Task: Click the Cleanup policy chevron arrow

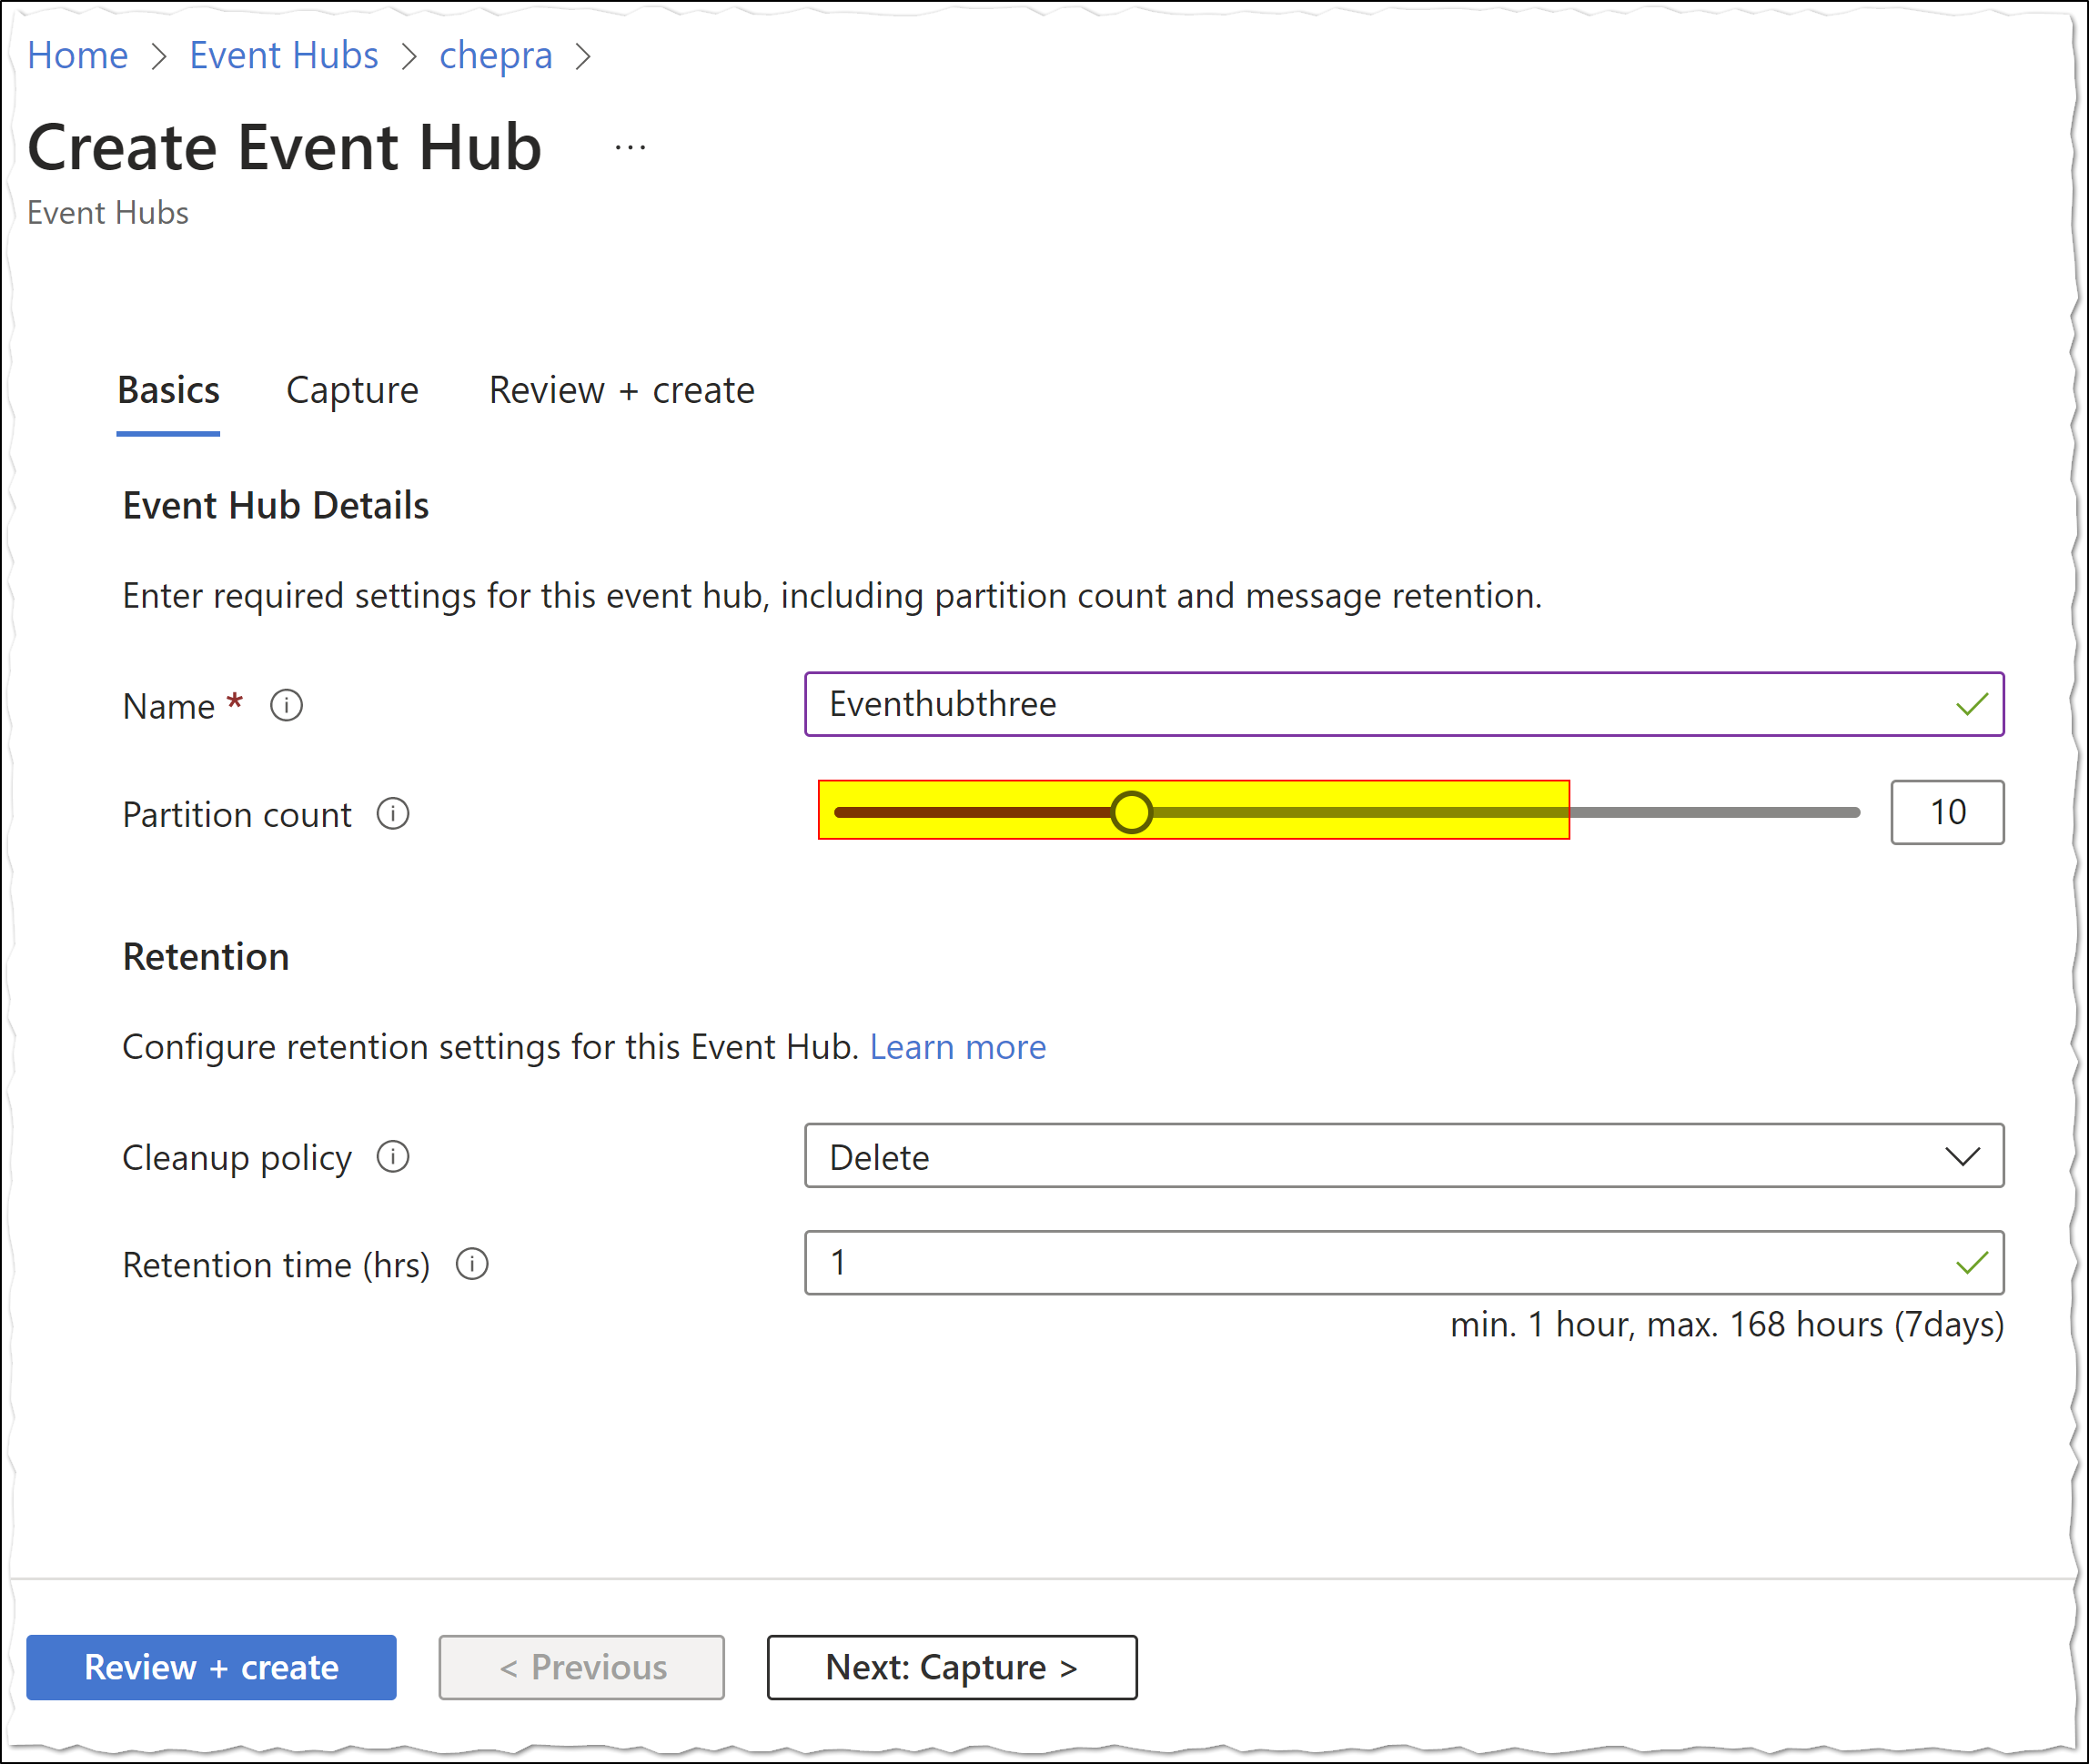Action: point(1962,1157)
